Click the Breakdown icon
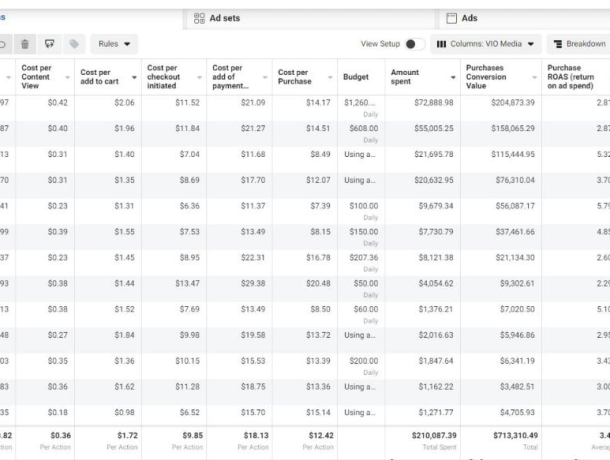Viewport: 610px width, 460px height. (x=558, y=44)
